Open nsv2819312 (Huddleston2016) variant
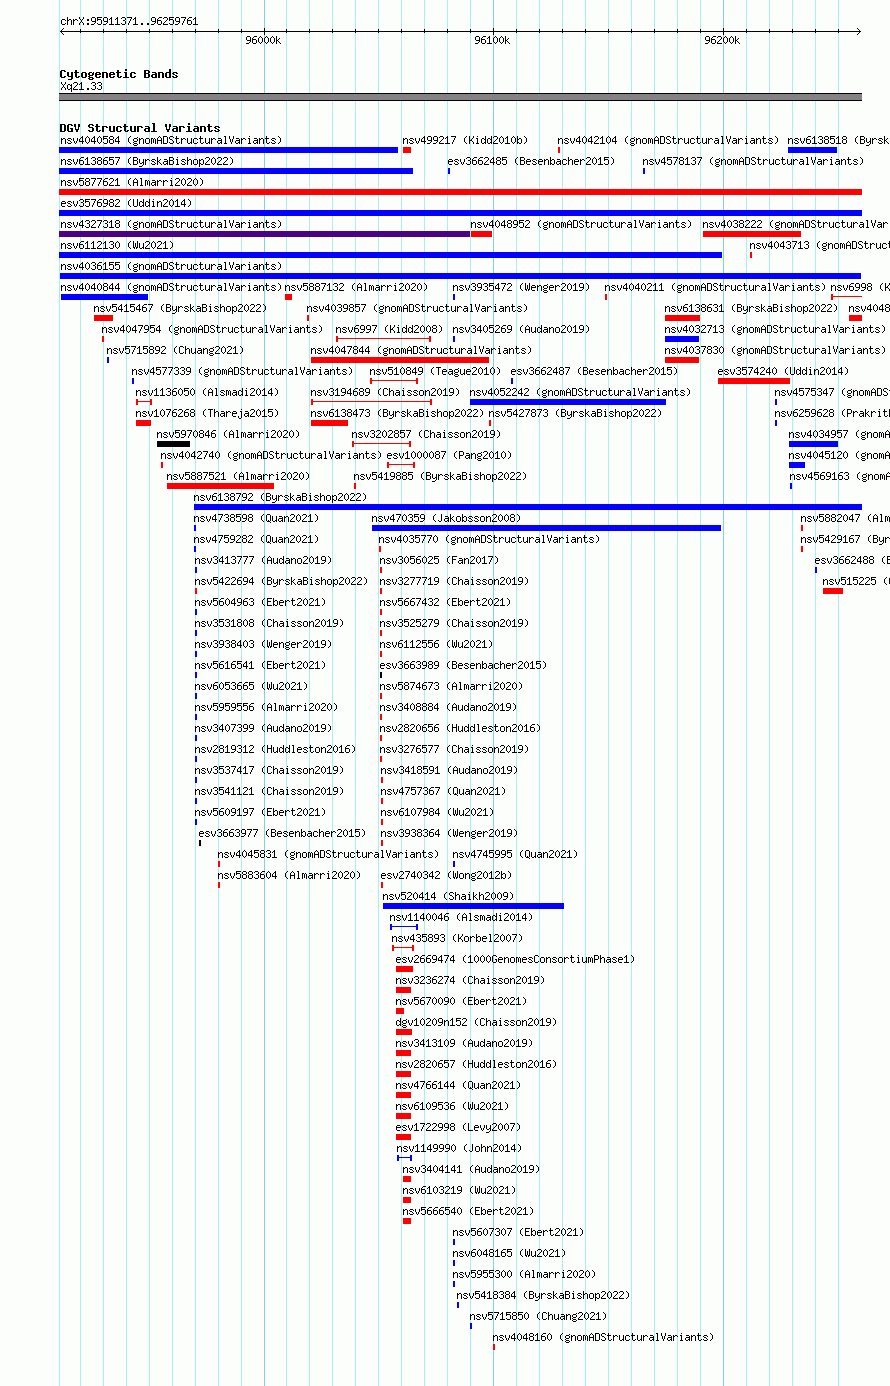This screenshot has width=890, height=1386. coord(275,749)
